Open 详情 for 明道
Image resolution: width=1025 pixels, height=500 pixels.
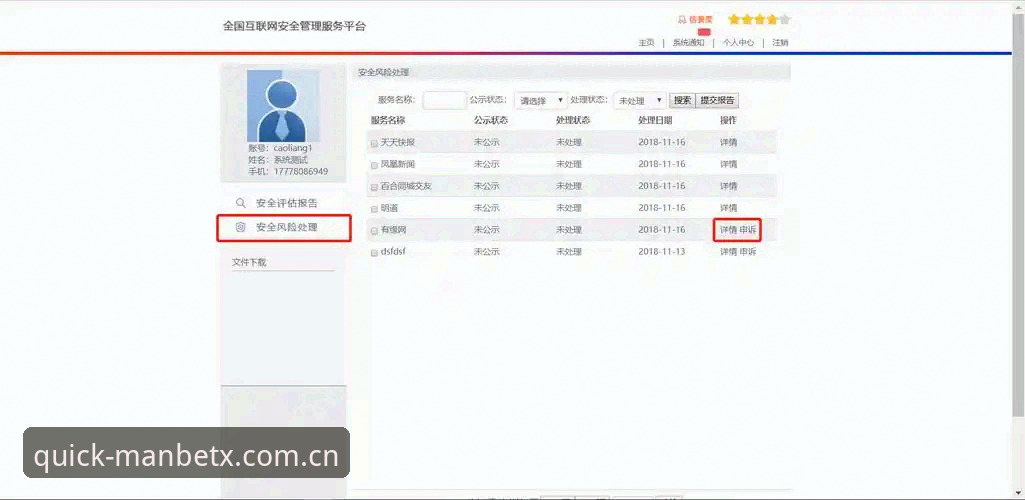point(728,208)
